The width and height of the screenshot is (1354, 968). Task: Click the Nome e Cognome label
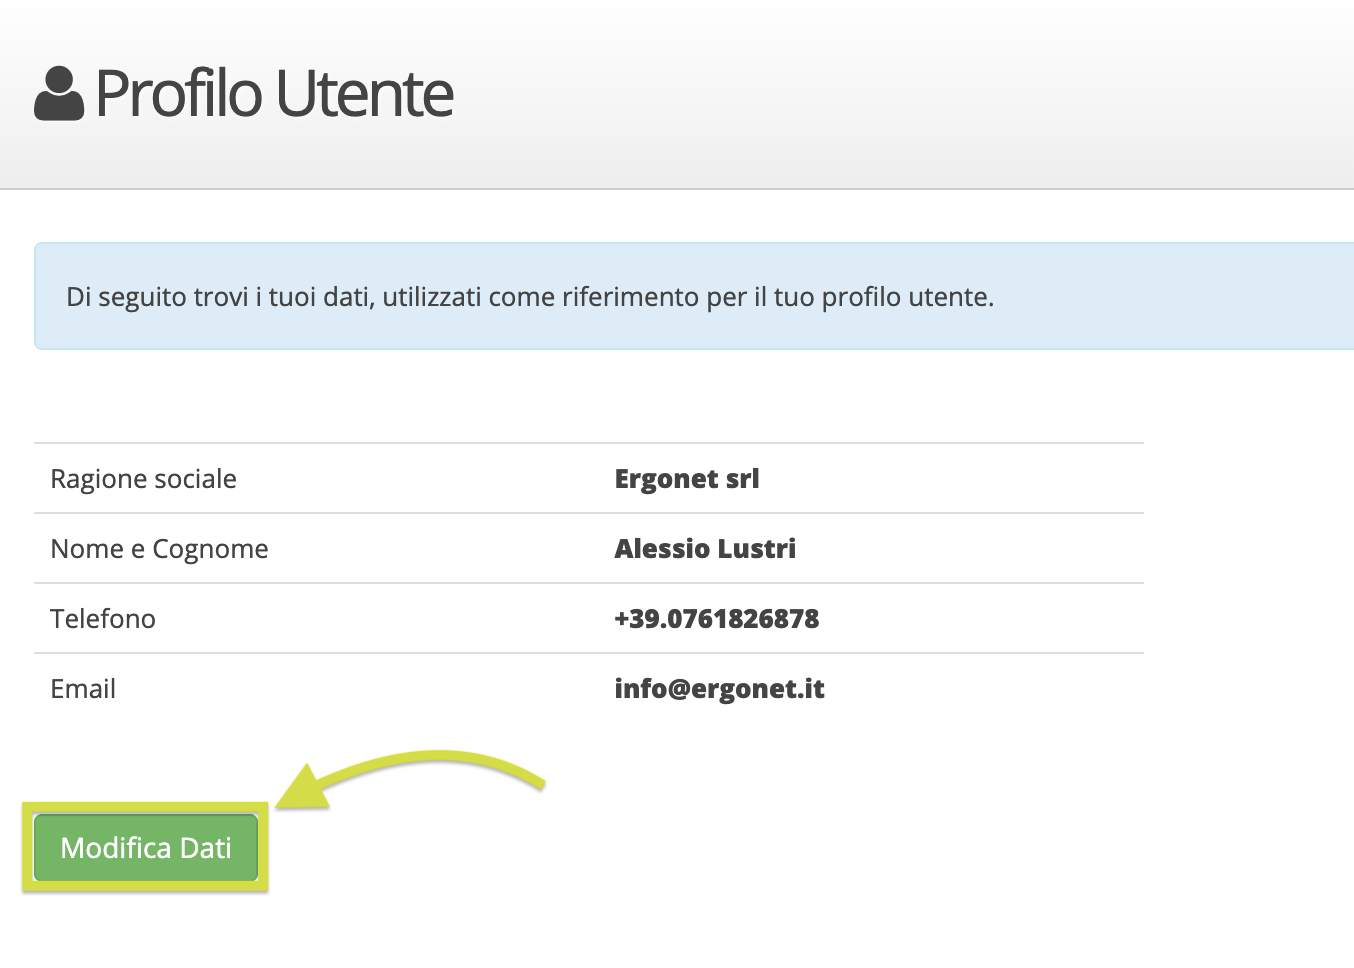(159, 548)
